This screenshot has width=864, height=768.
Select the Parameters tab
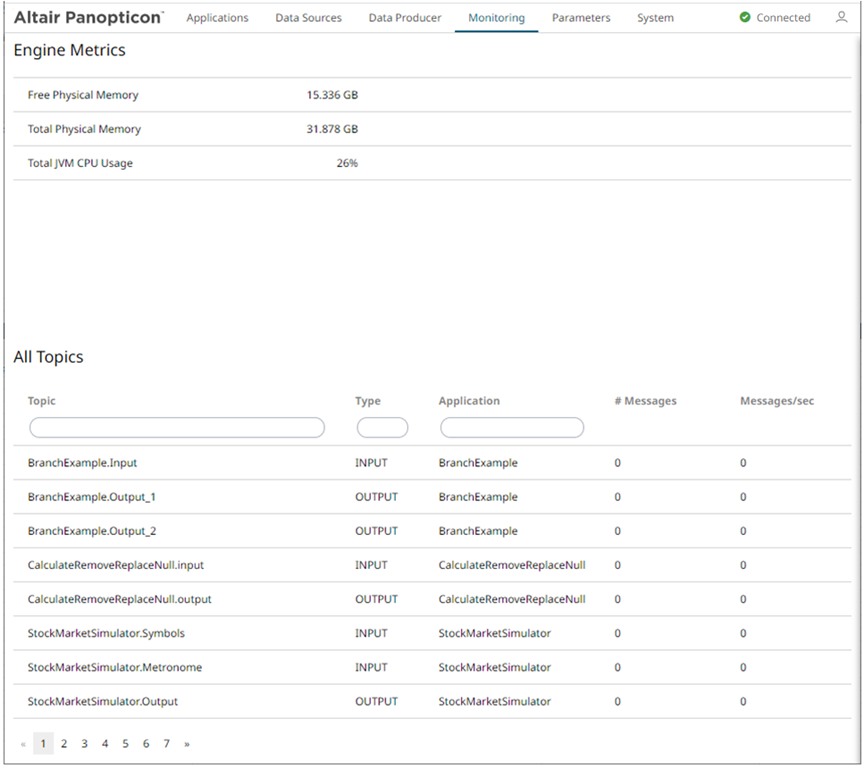tap(581, 18)
